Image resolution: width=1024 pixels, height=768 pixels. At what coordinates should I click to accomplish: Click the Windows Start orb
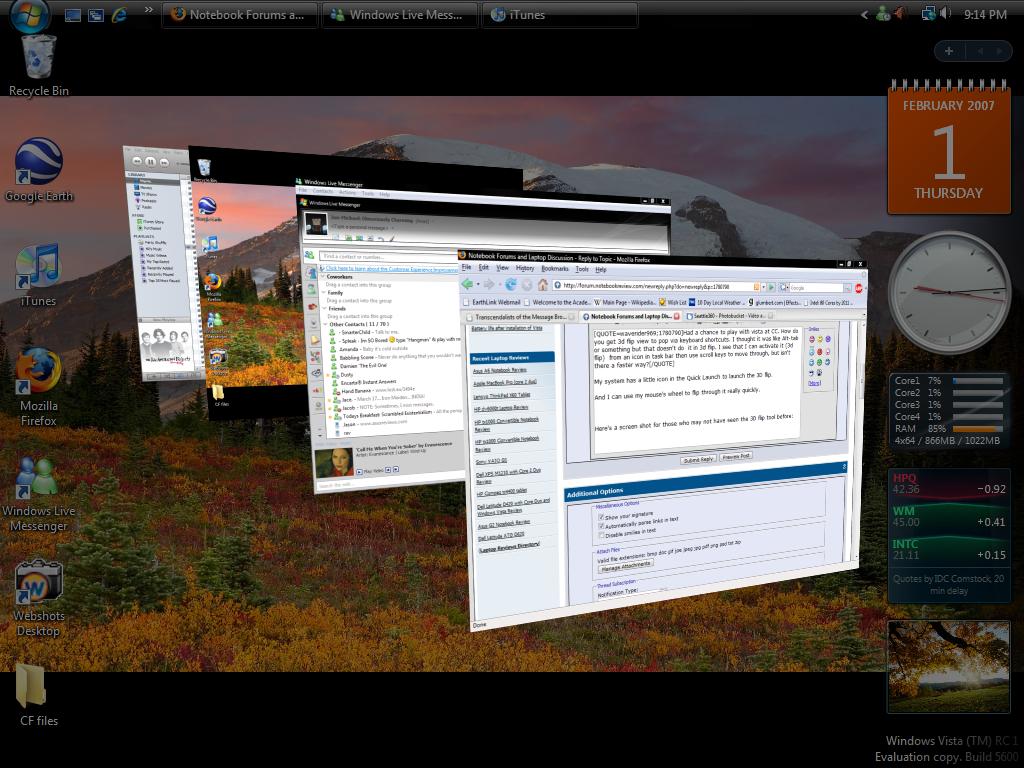click(29, 14)
